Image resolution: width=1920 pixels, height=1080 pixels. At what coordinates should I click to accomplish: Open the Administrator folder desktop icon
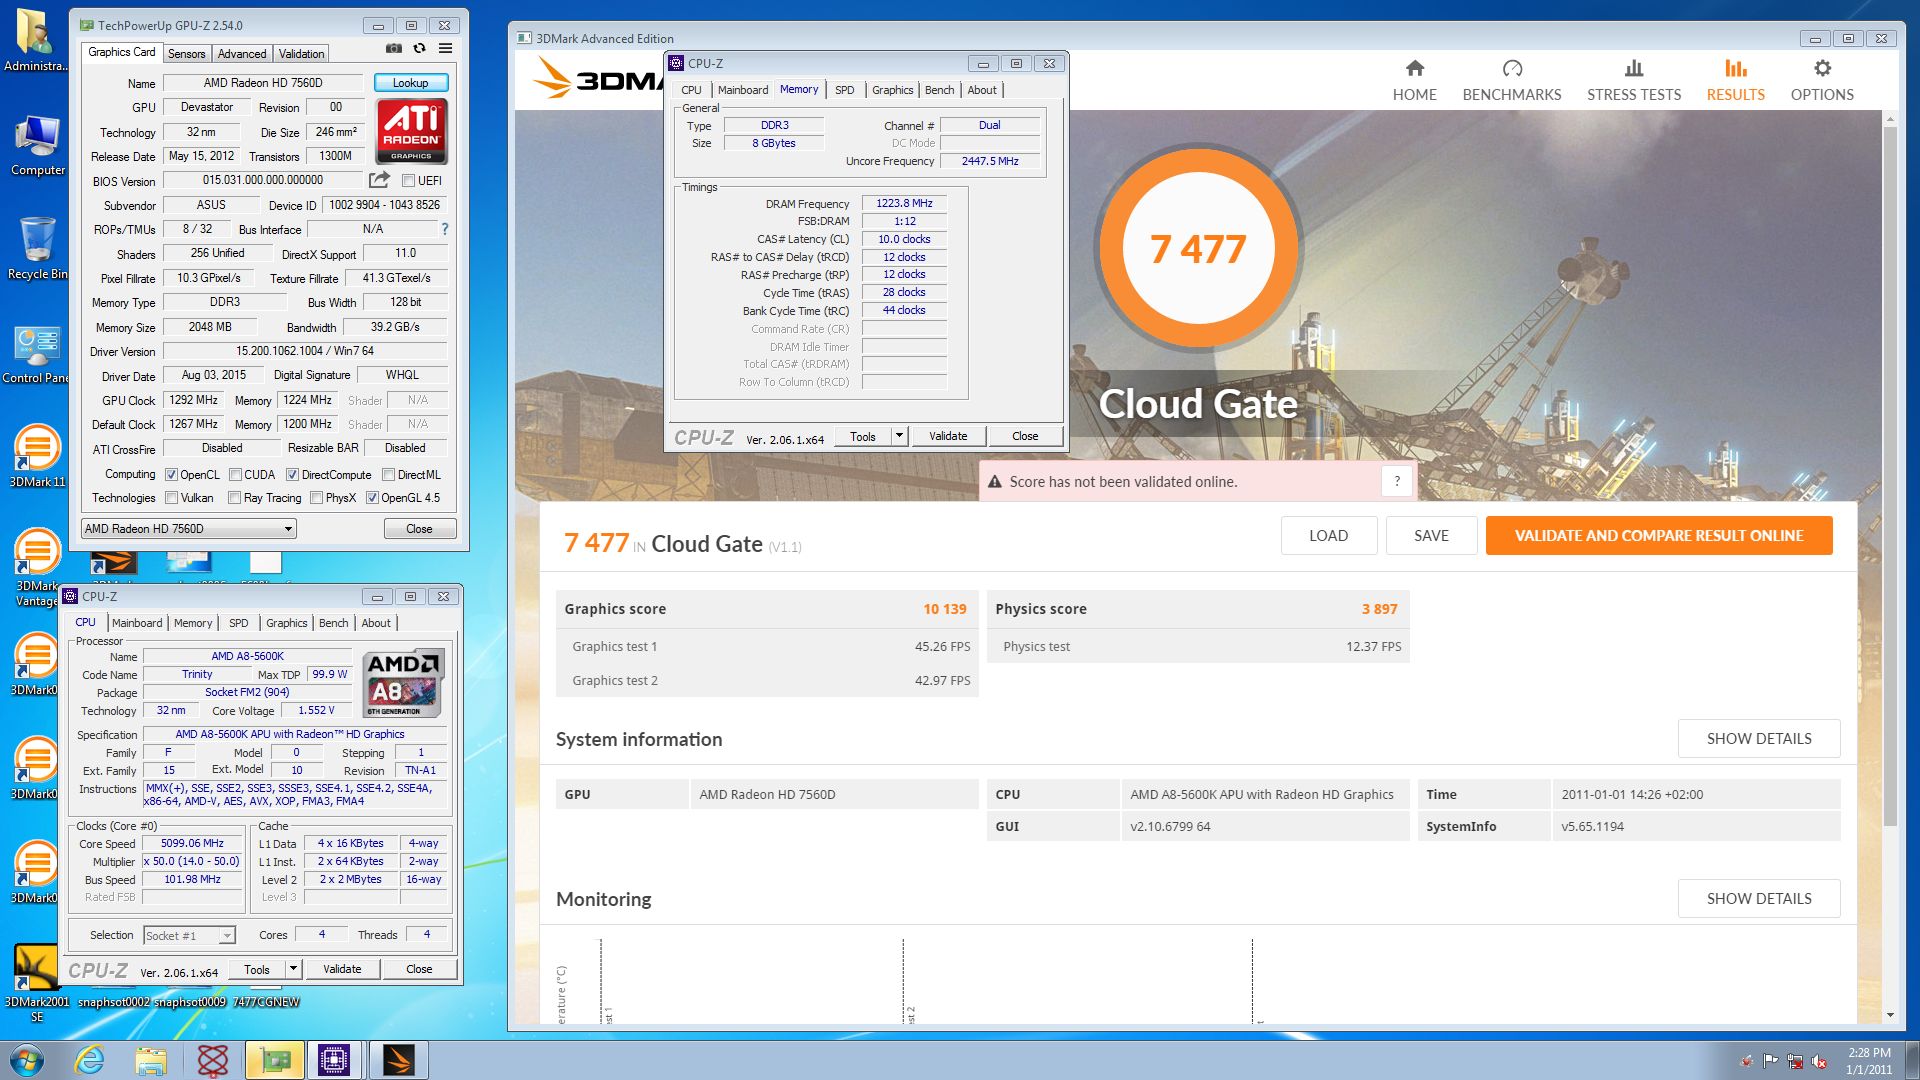click(x=37, y=40)
